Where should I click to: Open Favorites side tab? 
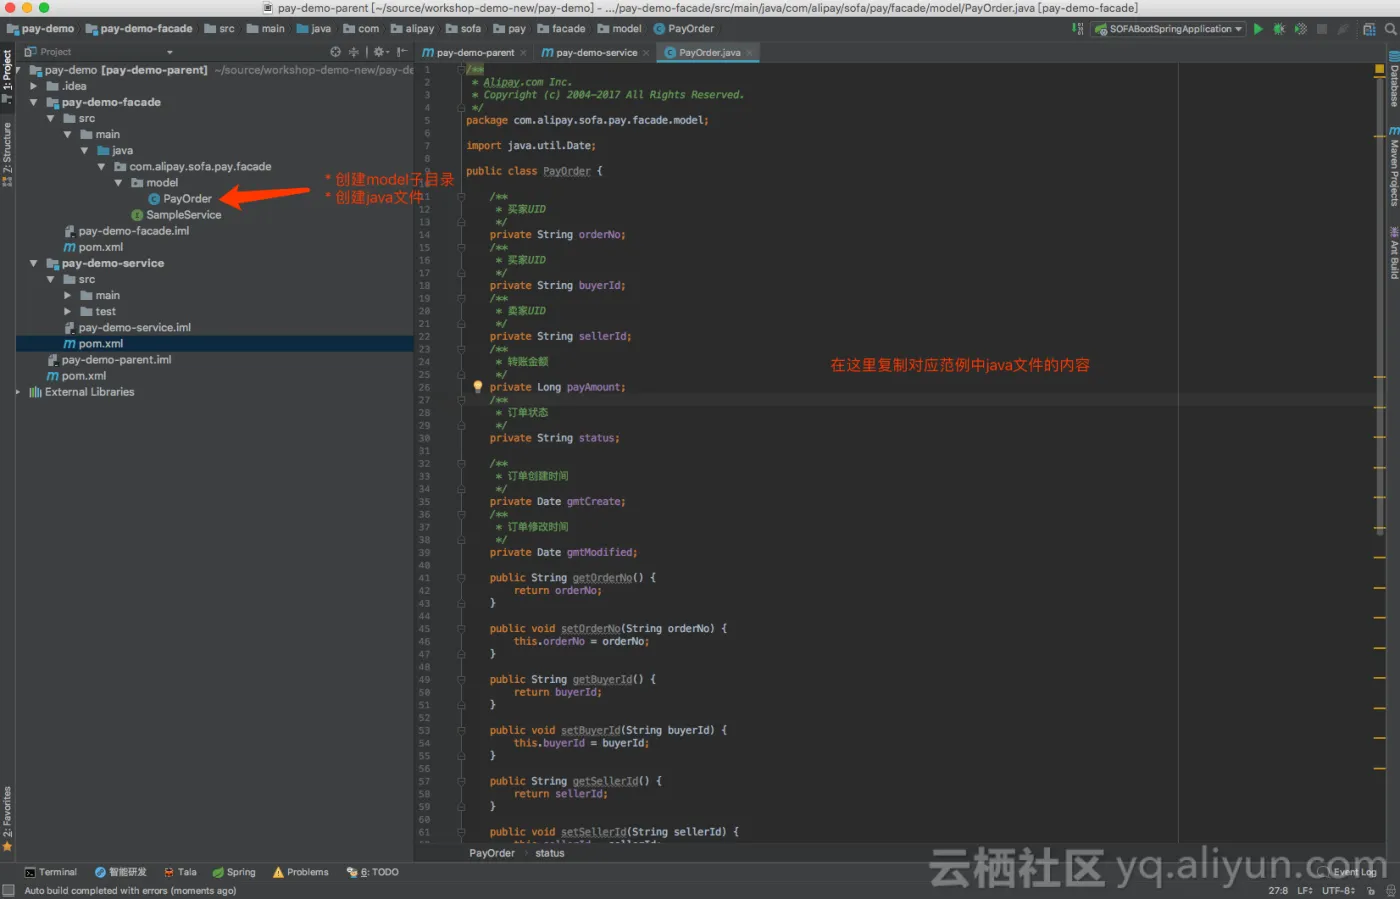coord(7,819)
